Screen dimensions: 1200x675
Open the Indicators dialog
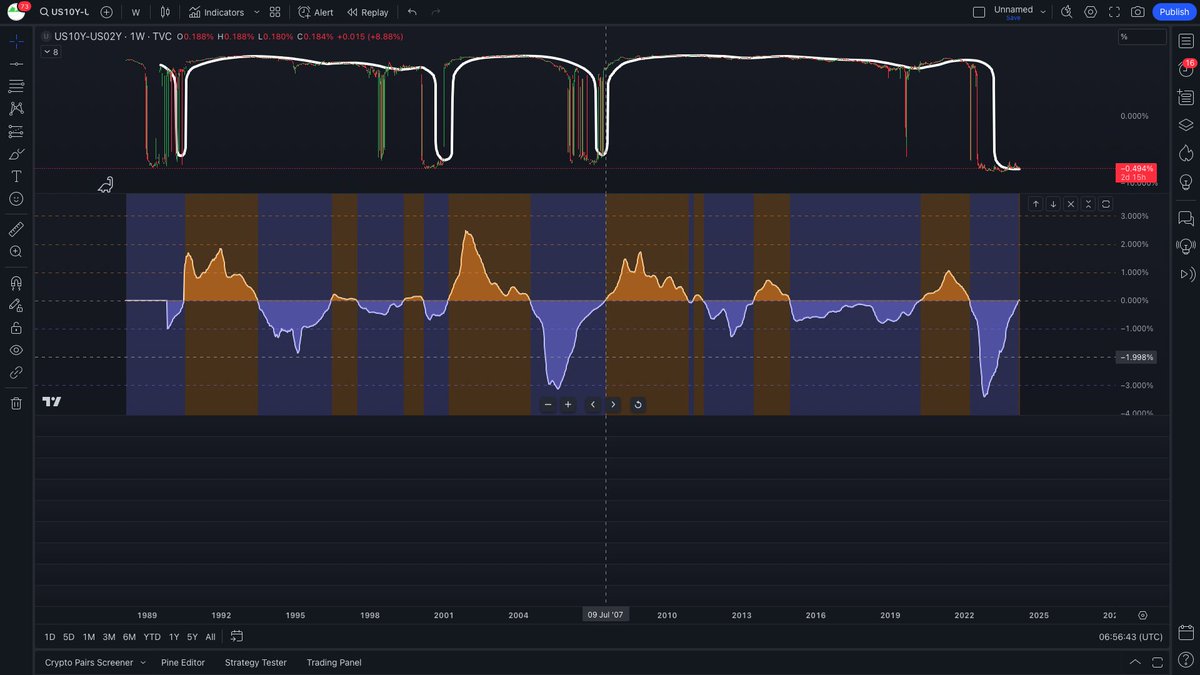point(216,12)
